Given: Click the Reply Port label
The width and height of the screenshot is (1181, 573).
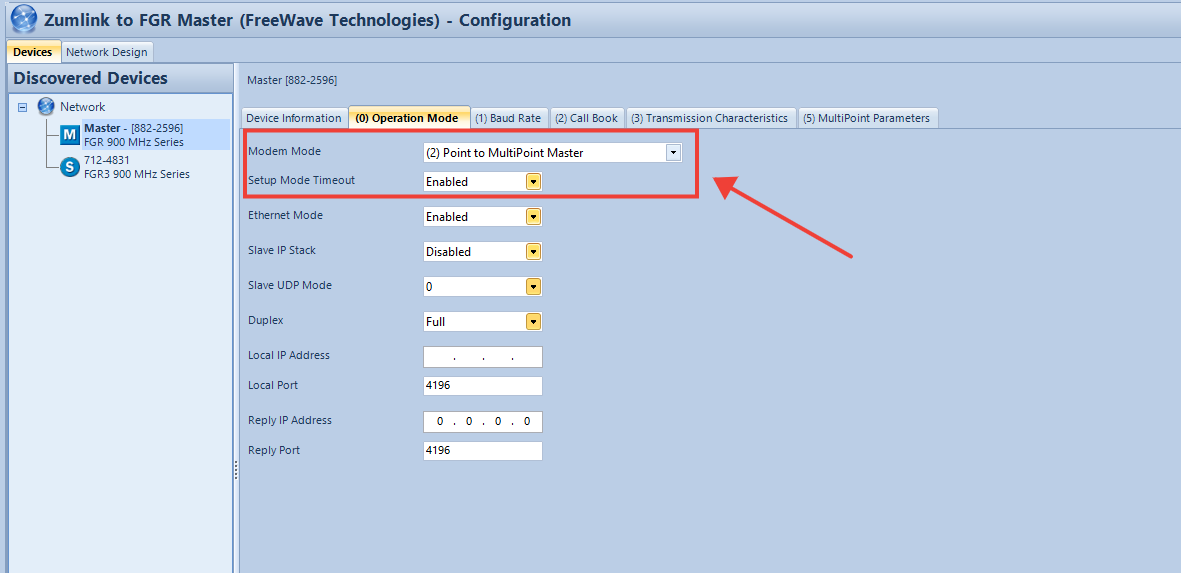Looking at the screenshot, I should (274, 450).
